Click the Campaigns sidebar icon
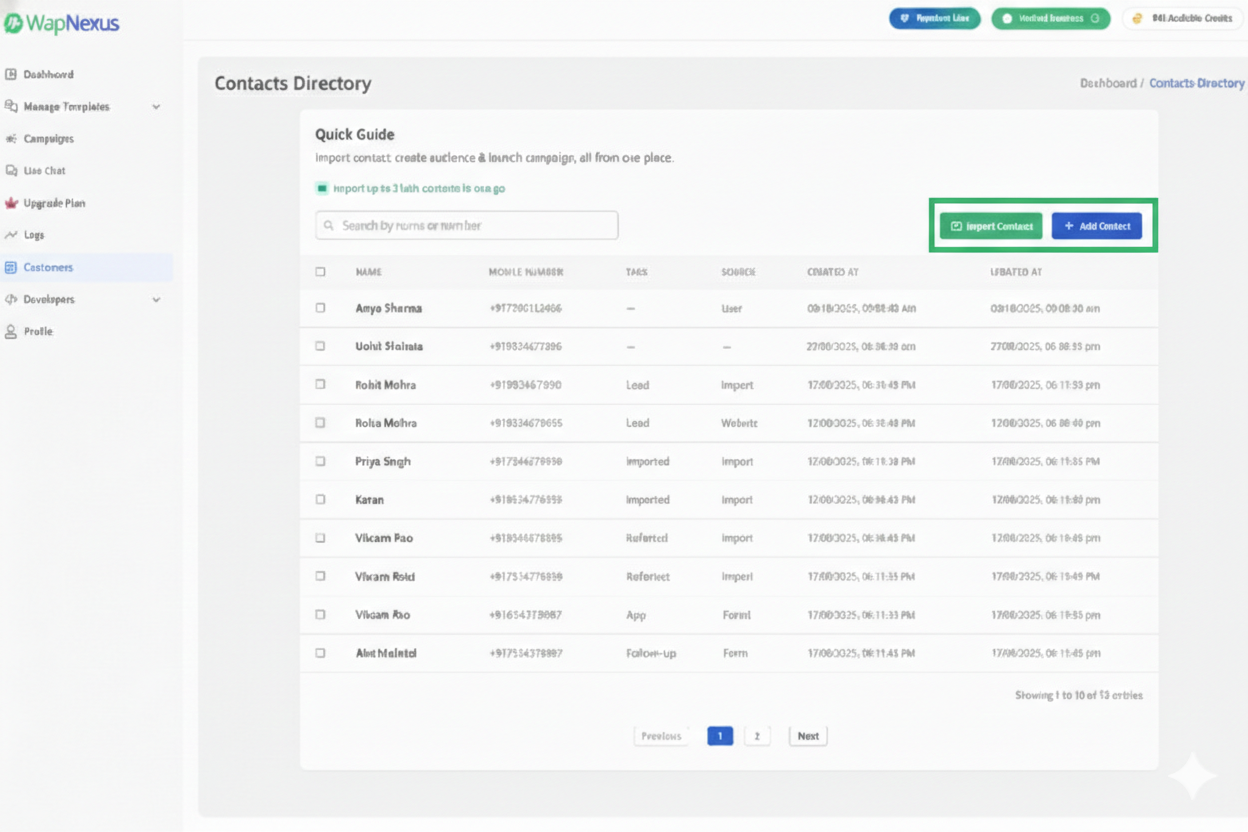 tap(11, 139)
